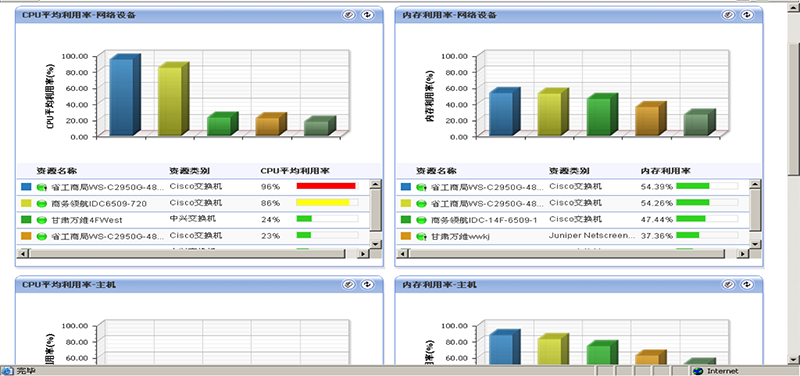Sort by 资源名称 column in CPU table
The image size is (800, 376).
[x=57, y=171]
